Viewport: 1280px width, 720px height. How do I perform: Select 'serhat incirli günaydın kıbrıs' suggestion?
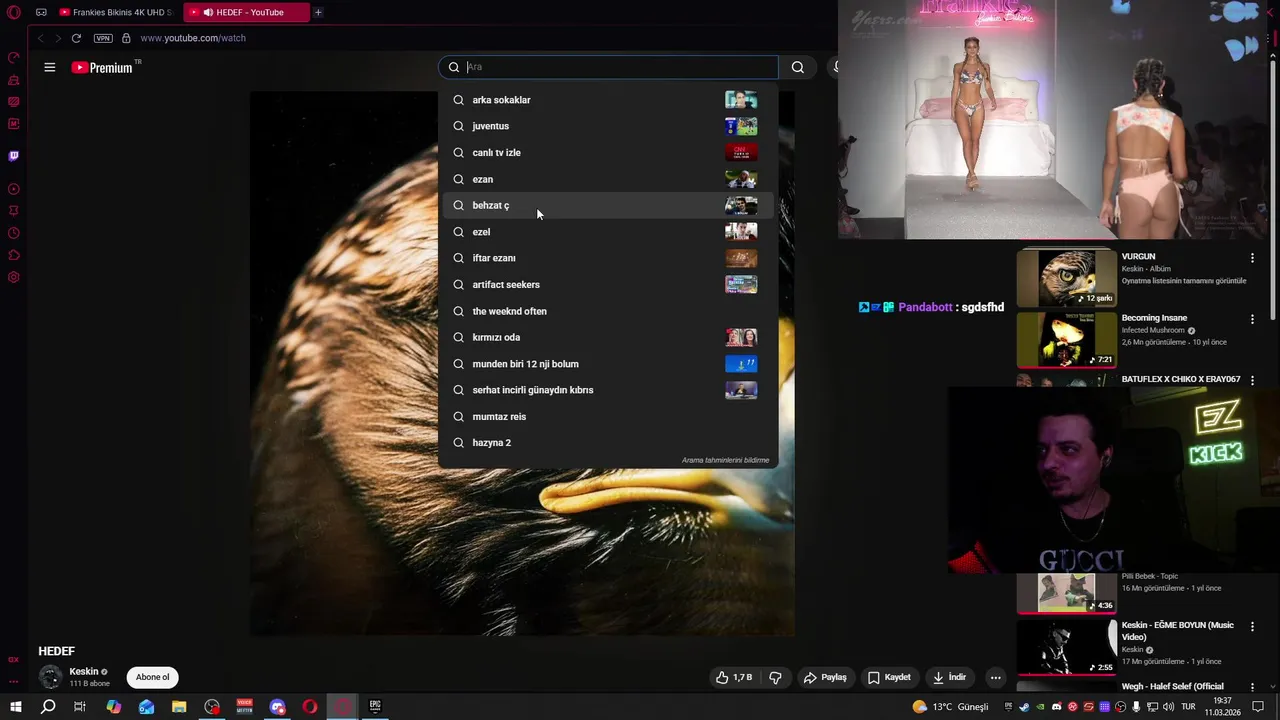[x=608, y=390]
